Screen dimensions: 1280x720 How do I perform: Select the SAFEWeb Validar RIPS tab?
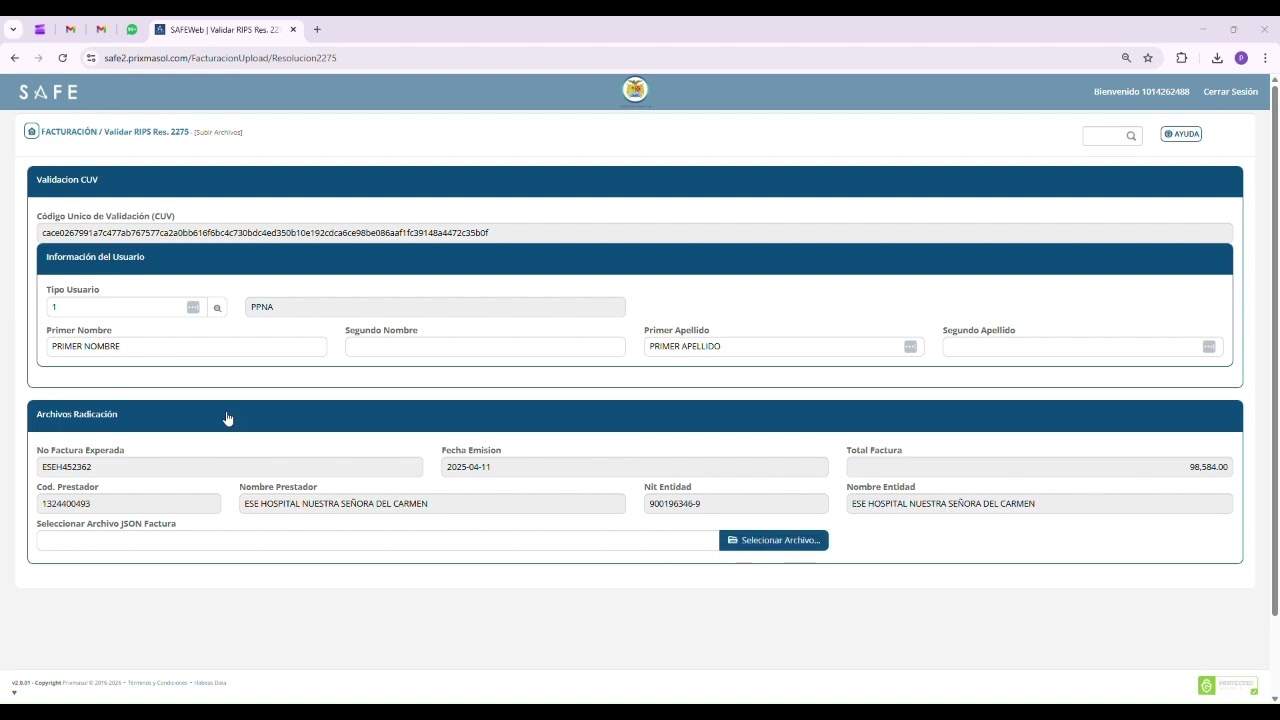pos(224,30)
